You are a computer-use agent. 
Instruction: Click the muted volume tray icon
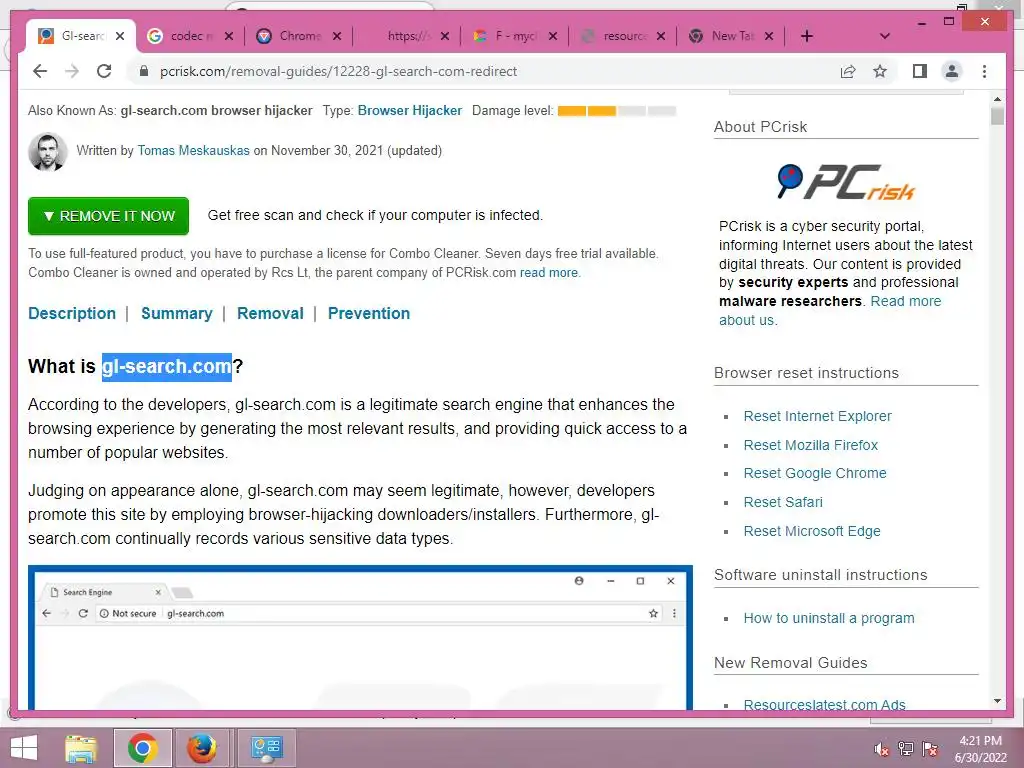click(x=882, y=749)
